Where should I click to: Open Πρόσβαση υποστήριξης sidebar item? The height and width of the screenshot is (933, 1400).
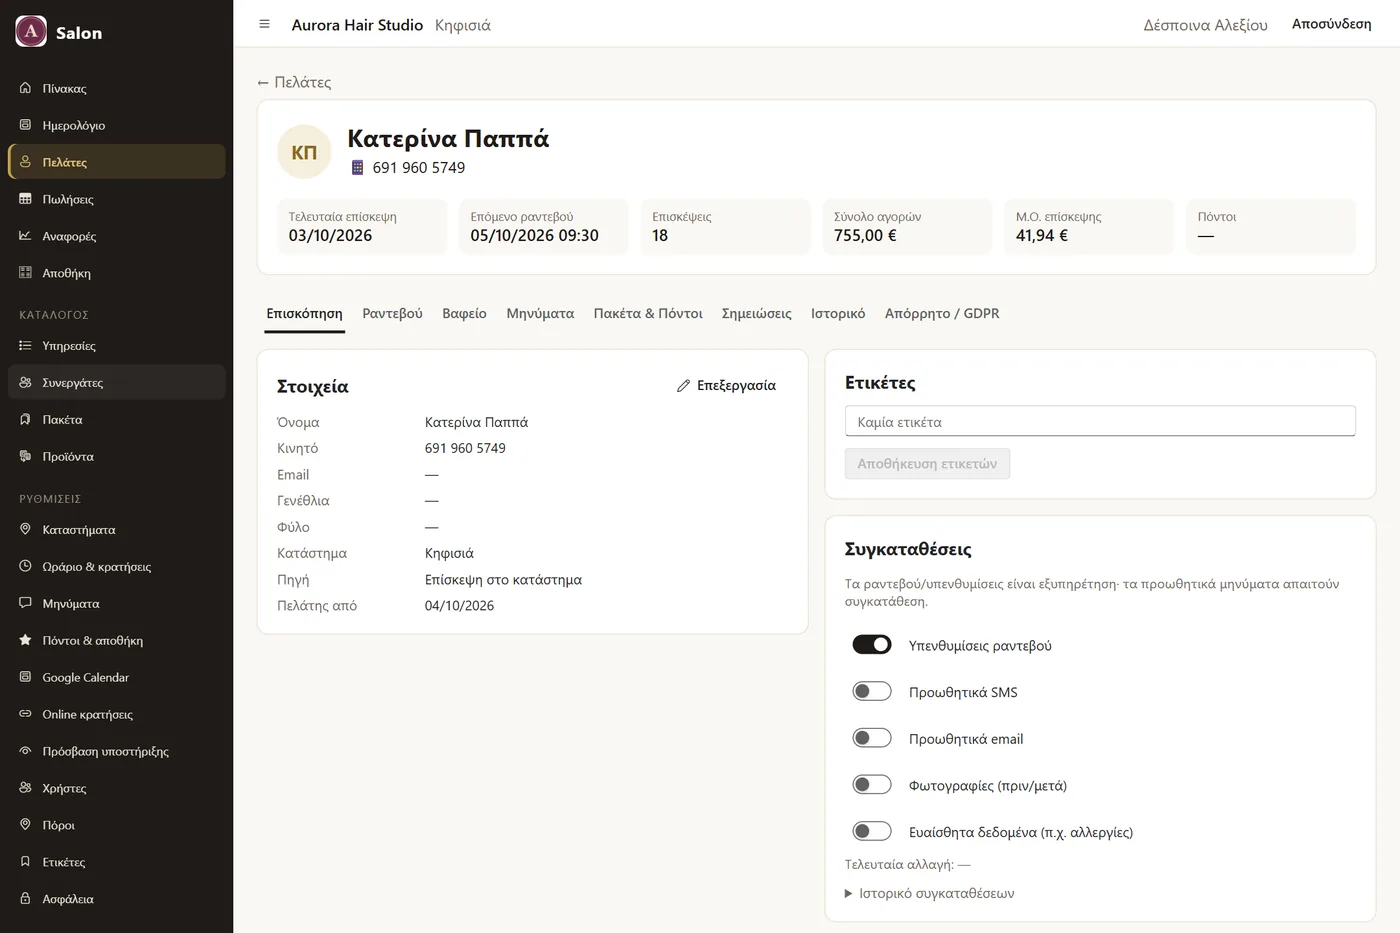click(116, 751)
